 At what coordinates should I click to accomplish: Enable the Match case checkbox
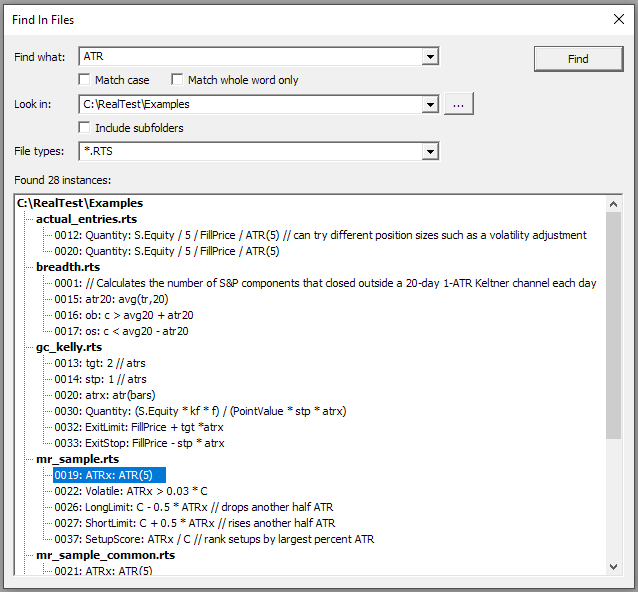point(85,80)
